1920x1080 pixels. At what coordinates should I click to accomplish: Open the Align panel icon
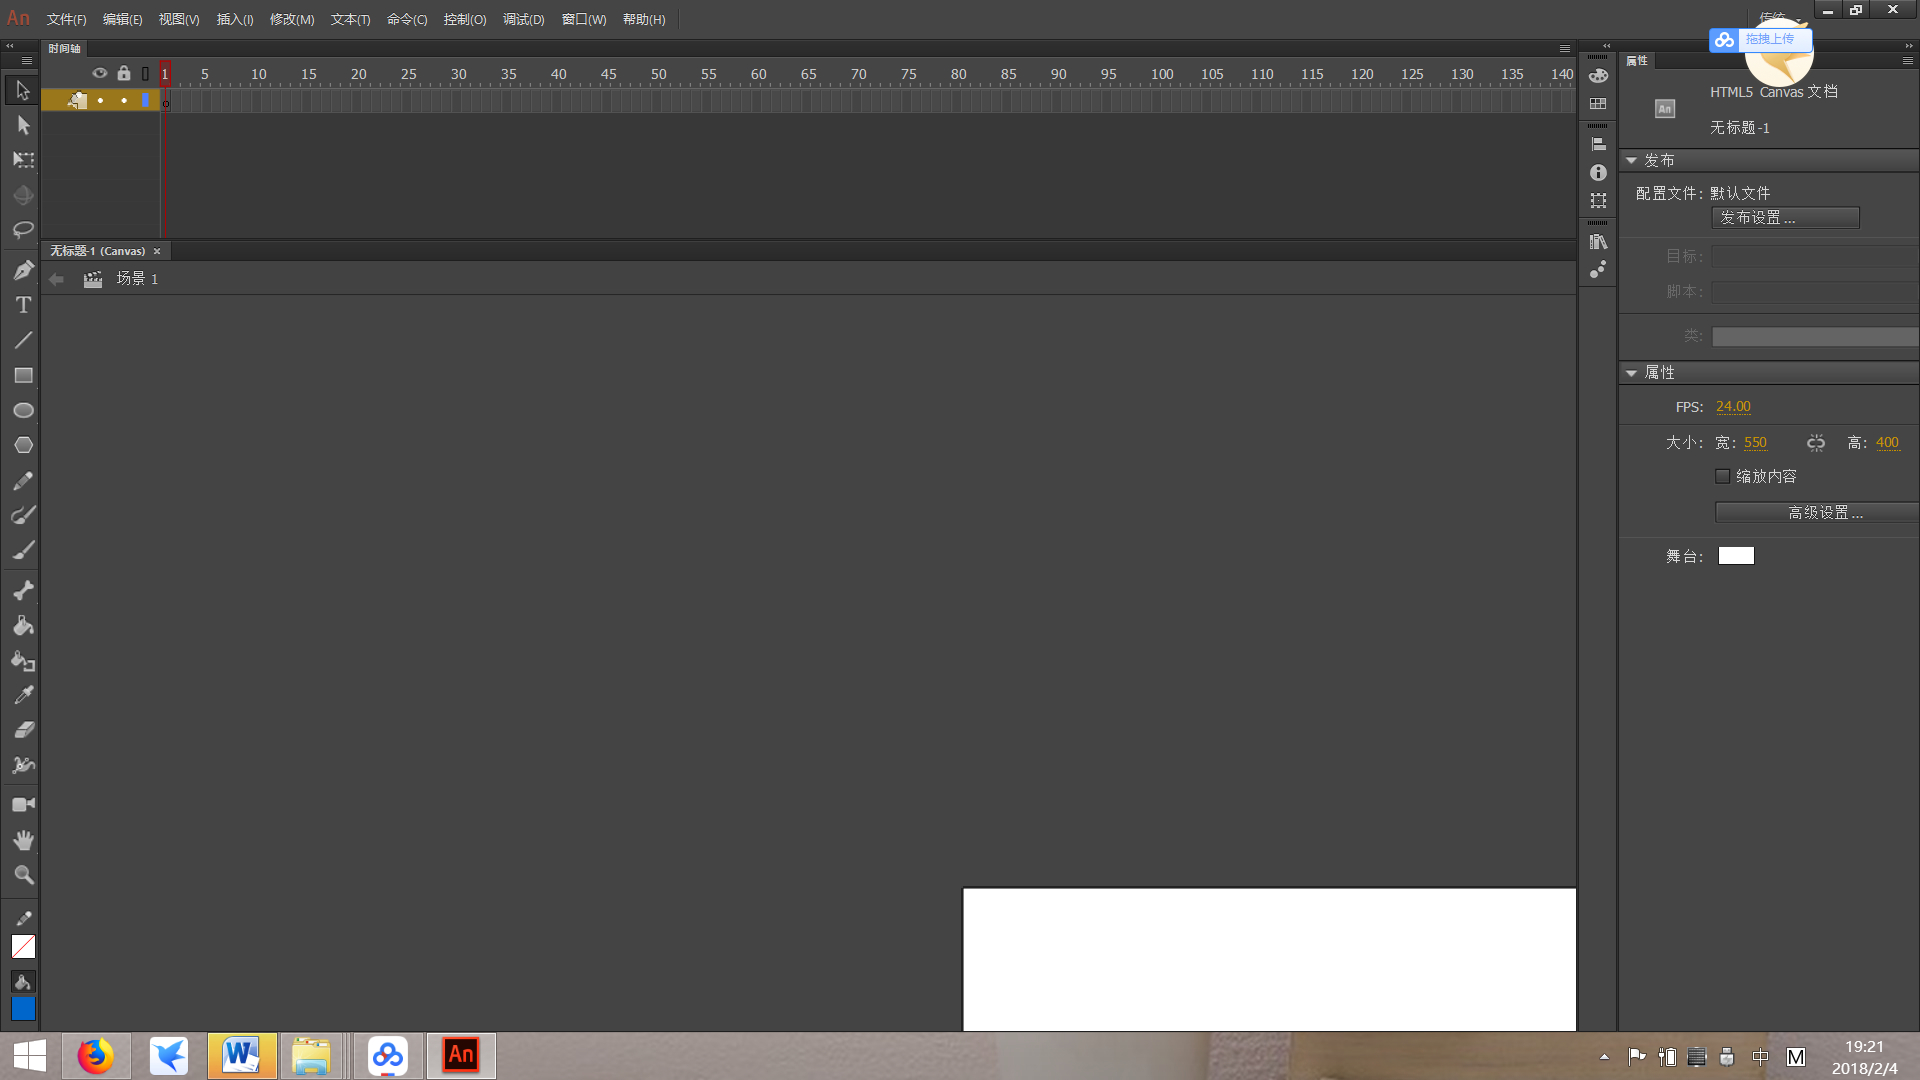pyautogui.click(x=1598, y=144)
